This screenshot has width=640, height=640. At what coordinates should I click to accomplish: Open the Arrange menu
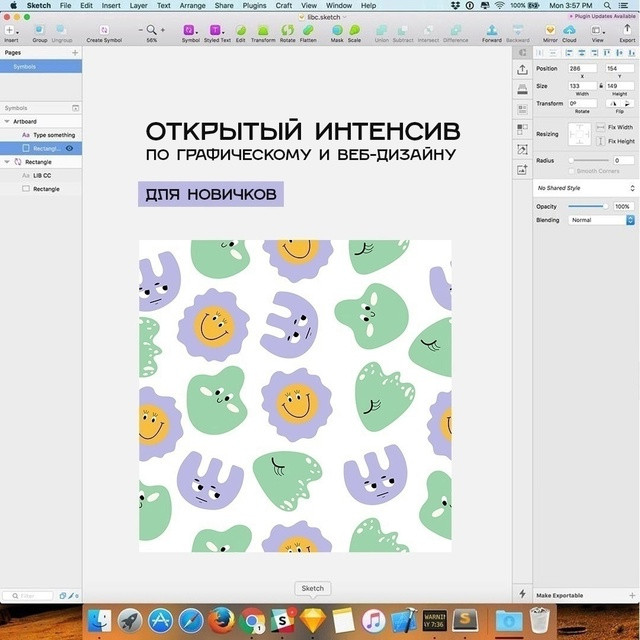192,5
